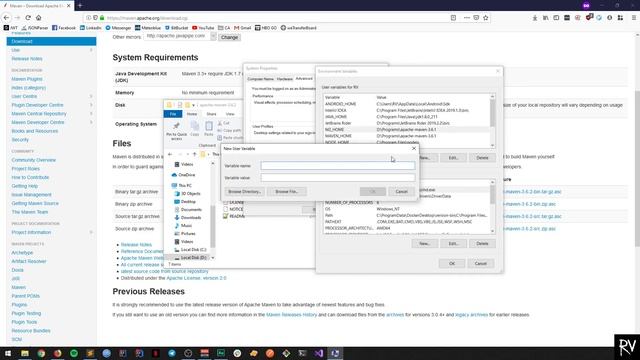Open the HBO GO bookmark
Image resolution: width=640 pixels, height=360 pixels.
266,28
